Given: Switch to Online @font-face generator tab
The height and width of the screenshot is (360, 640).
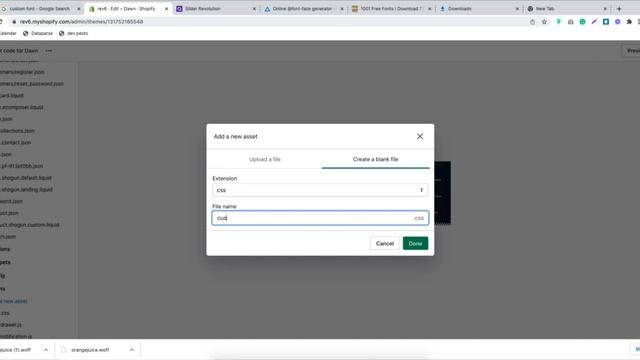Looking at the screenshot, I should pyautogui.click(x=302, y=9).
